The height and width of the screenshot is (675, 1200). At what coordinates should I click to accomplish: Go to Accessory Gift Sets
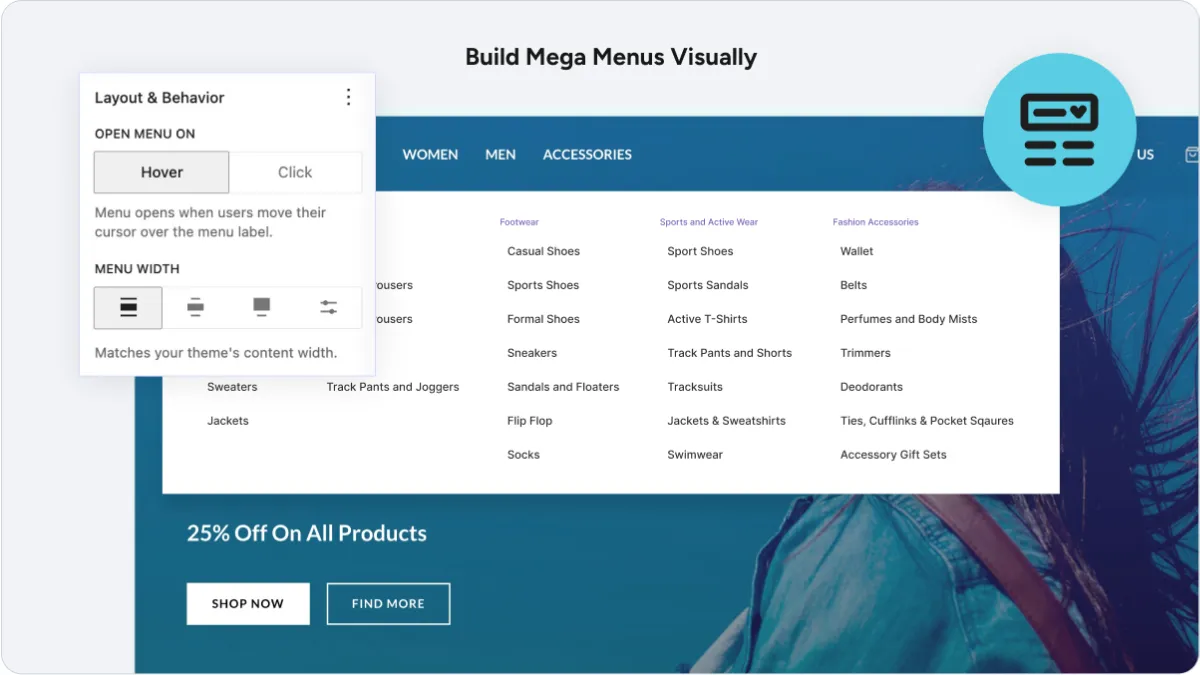click(x=893, y=455)
